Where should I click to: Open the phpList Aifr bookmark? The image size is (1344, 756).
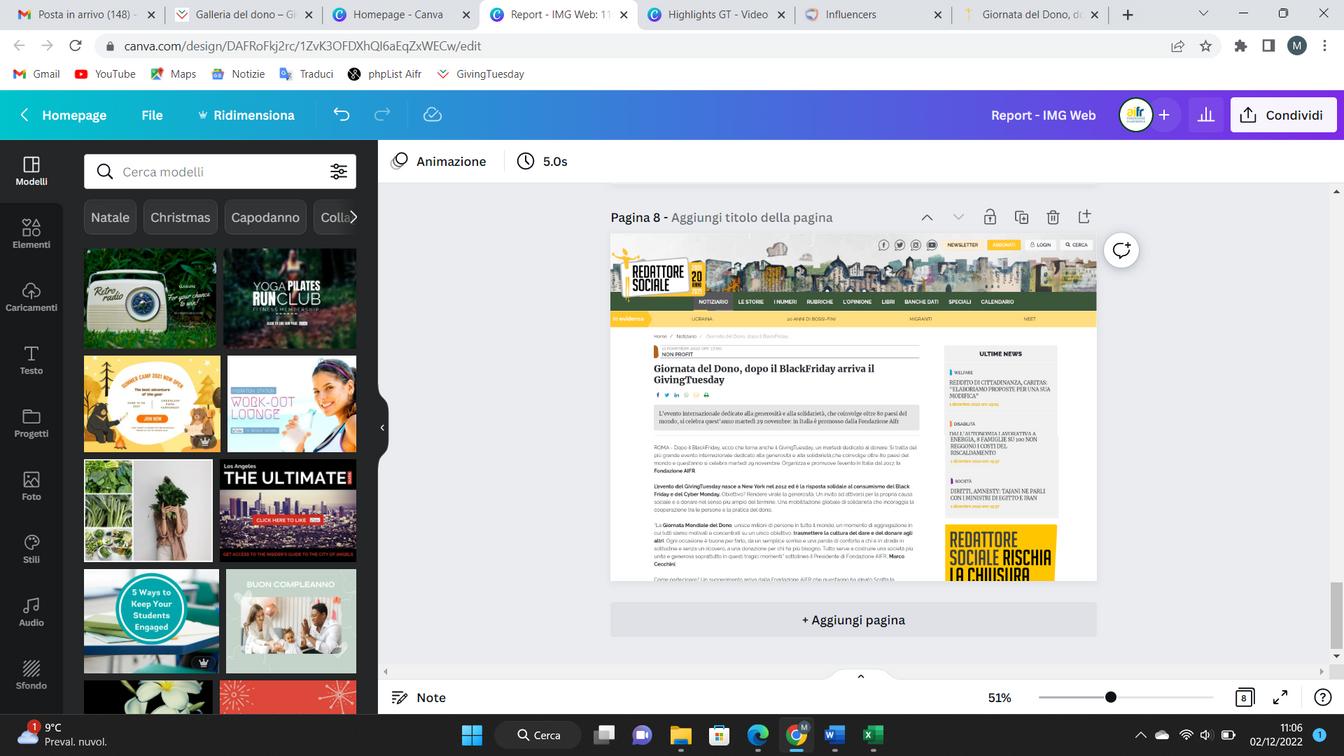(x=385, y=74)
